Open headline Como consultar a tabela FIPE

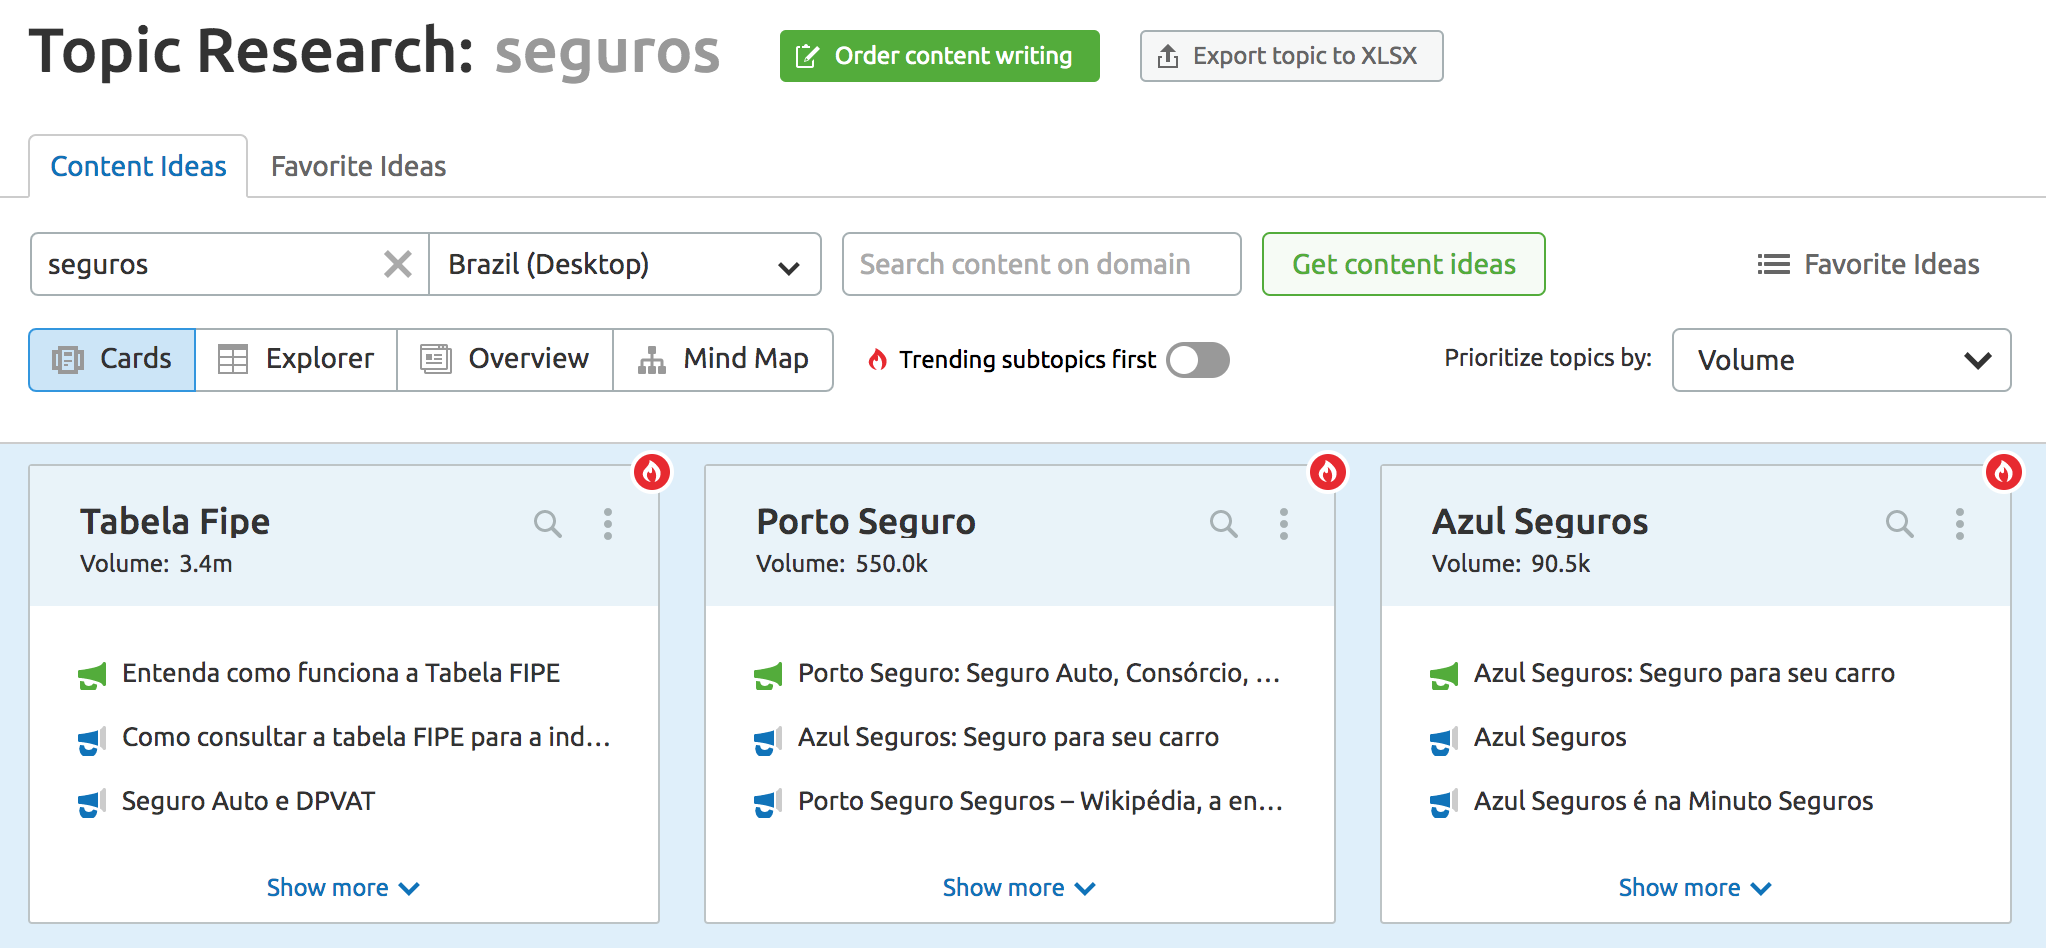coord(366,737)
